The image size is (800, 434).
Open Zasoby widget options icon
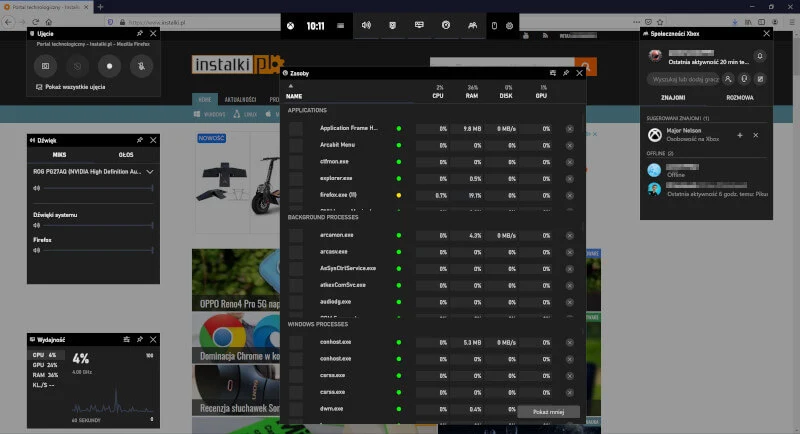click(553, 73)
